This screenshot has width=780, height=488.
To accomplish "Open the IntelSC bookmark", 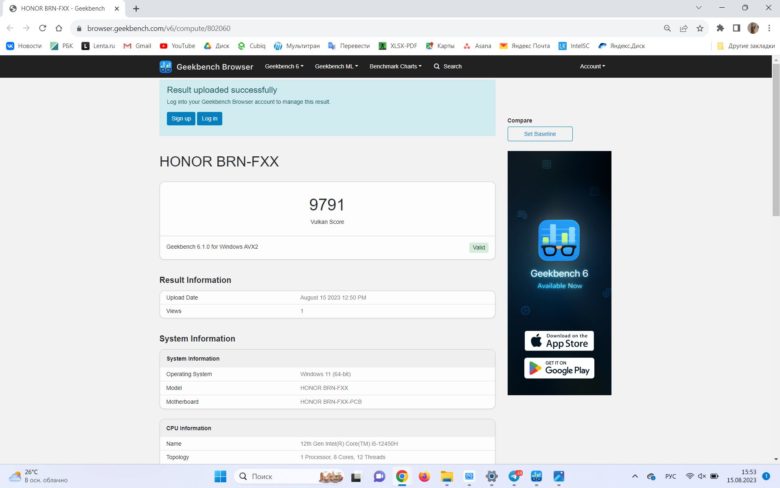I will [x=574, y=46].
